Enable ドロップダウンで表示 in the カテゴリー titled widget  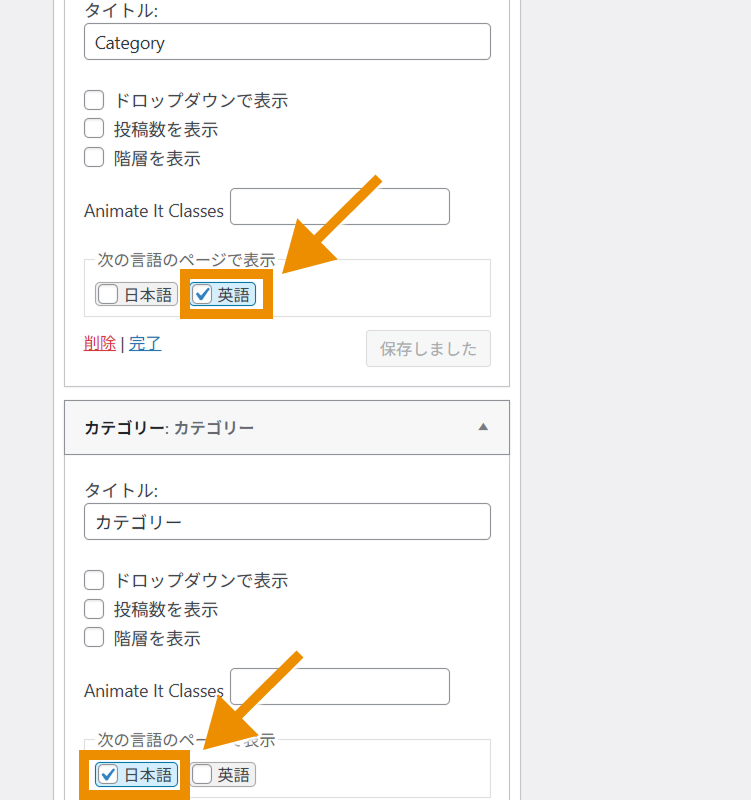pyautogui.click(x=94, y=580)
